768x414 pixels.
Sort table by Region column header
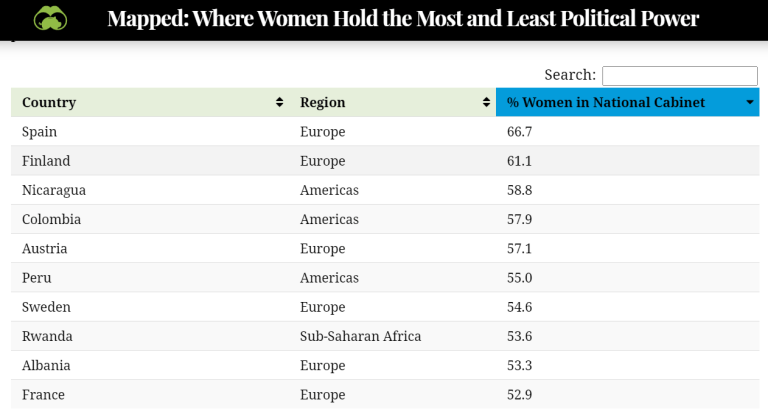tap(322, 102)
